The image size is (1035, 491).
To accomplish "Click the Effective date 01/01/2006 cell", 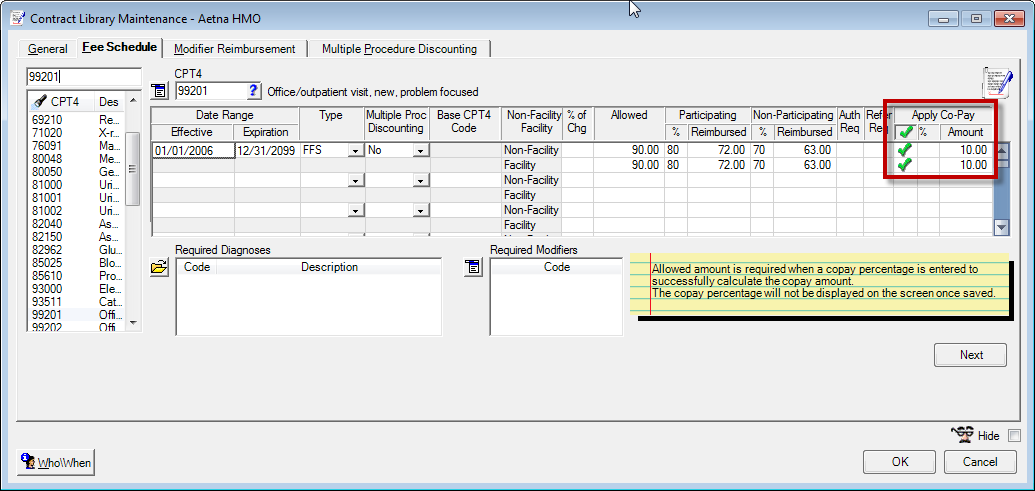I will coord(193,150).
